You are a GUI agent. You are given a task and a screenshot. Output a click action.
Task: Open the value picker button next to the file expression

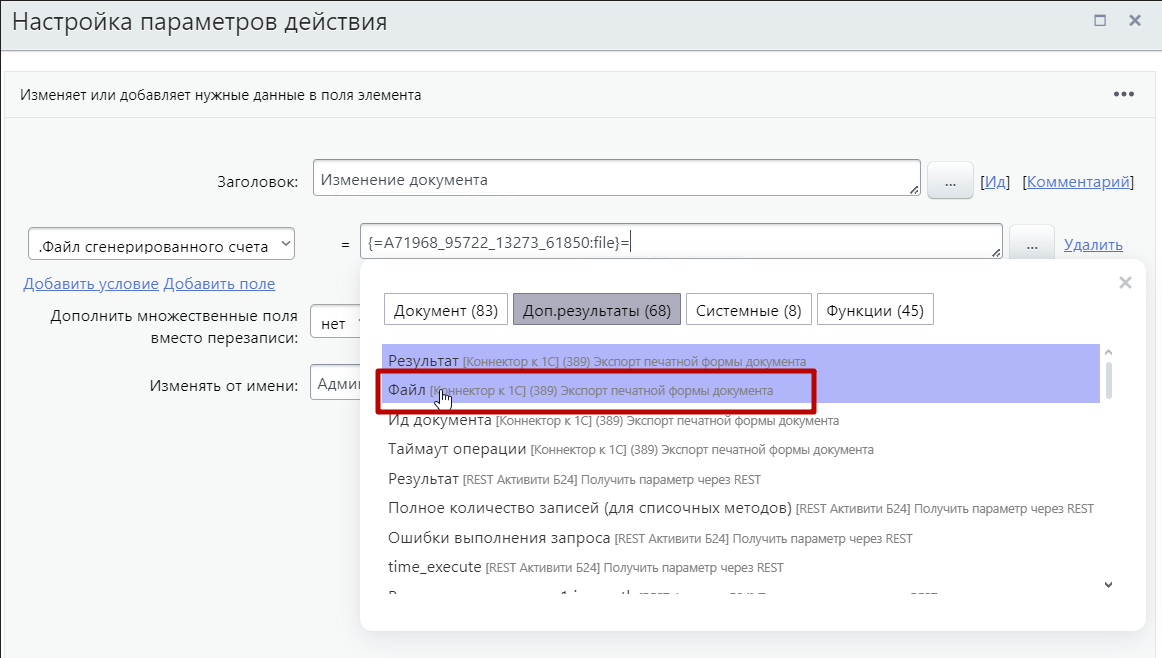[x=1031, y=244]
